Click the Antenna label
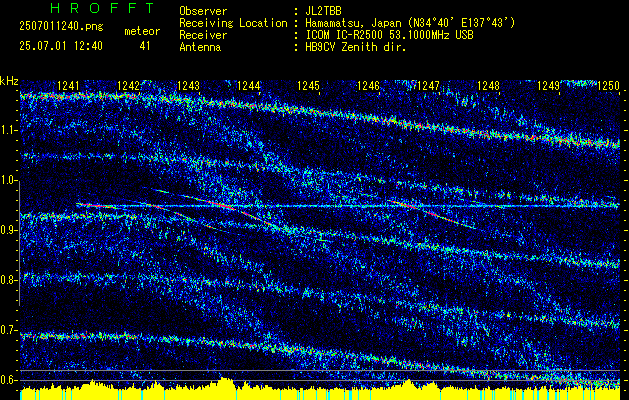This screenshot has width=629, height=400. click(200, 47)
